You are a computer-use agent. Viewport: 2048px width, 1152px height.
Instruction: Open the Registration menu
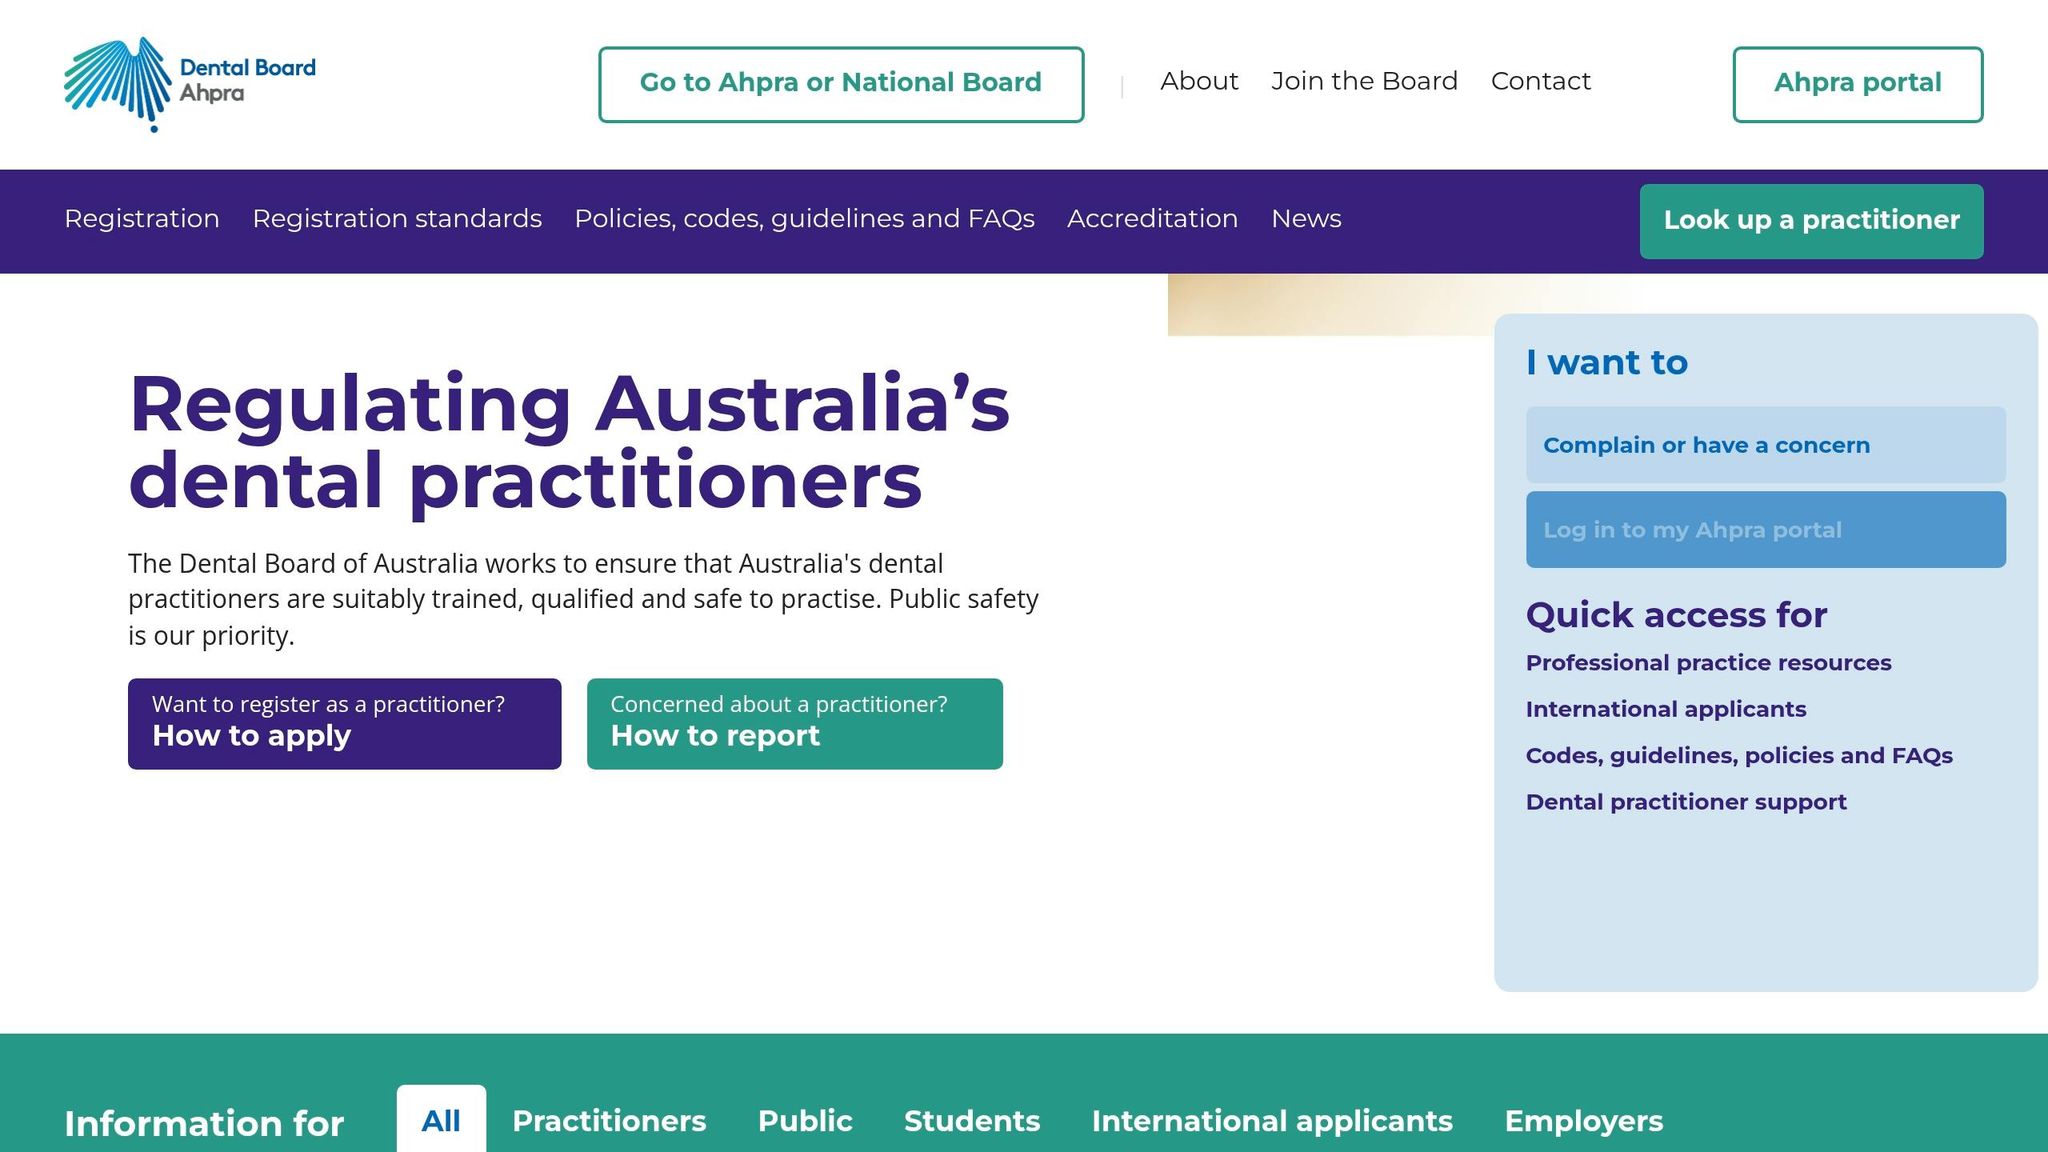coord(142,219)
